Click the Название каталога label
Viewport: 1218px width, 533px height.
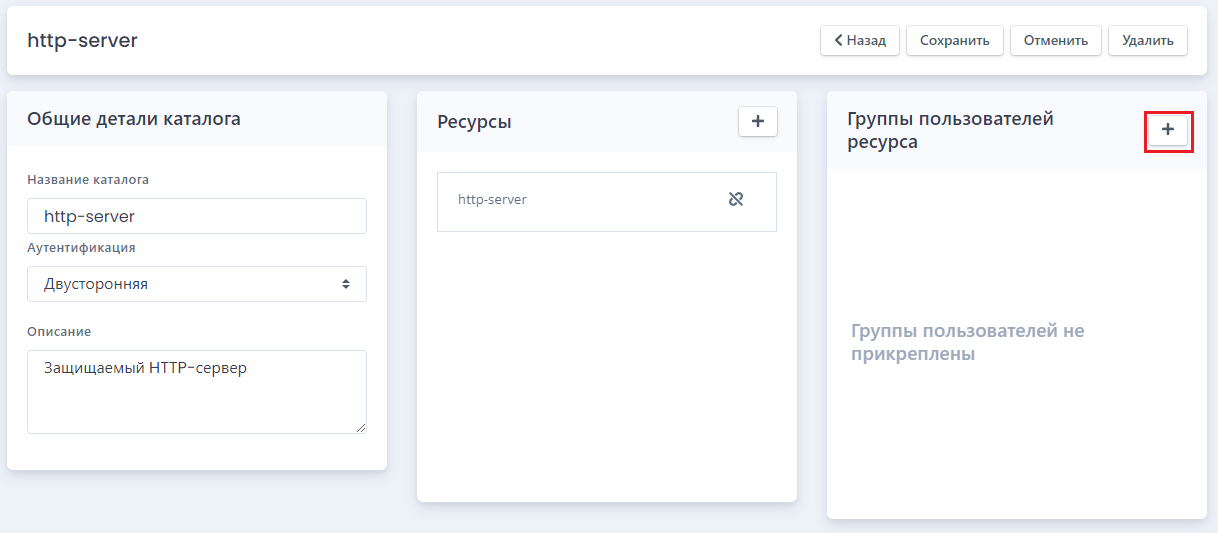pos(88,180)
